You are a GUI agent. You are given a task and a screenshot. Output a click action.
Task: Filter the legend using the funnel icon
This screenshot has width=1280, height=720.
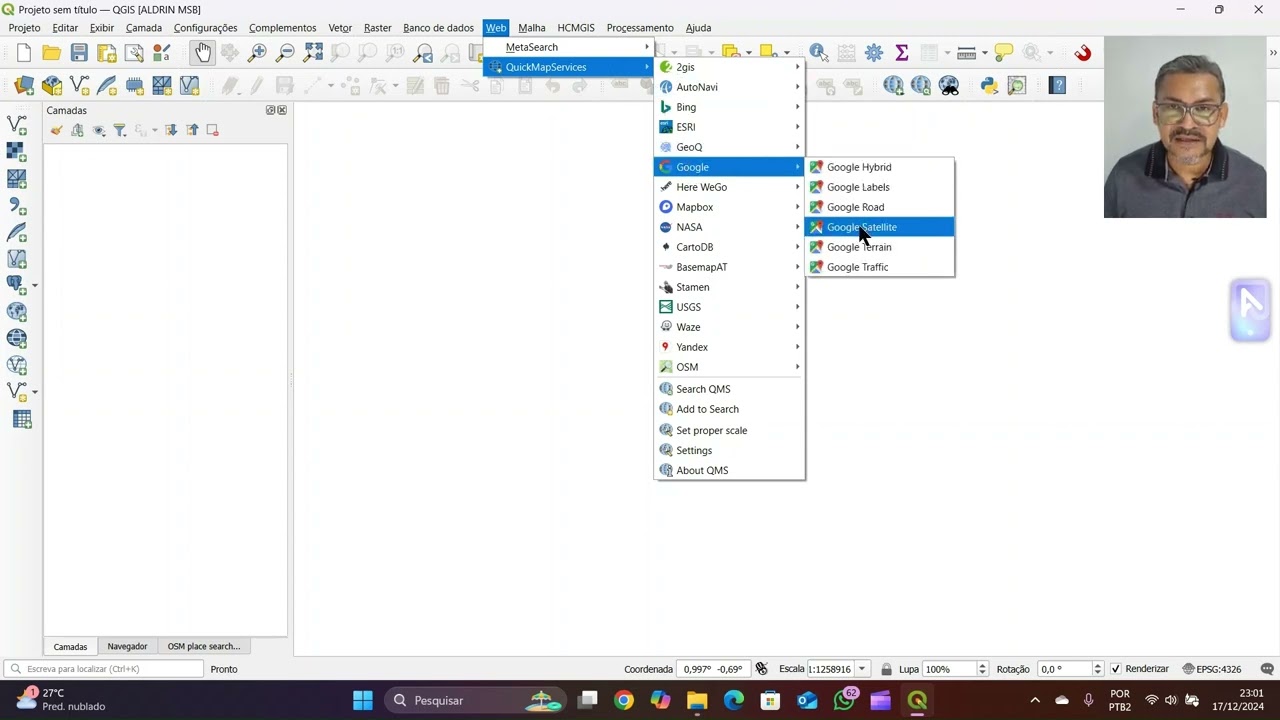point(119,130)
